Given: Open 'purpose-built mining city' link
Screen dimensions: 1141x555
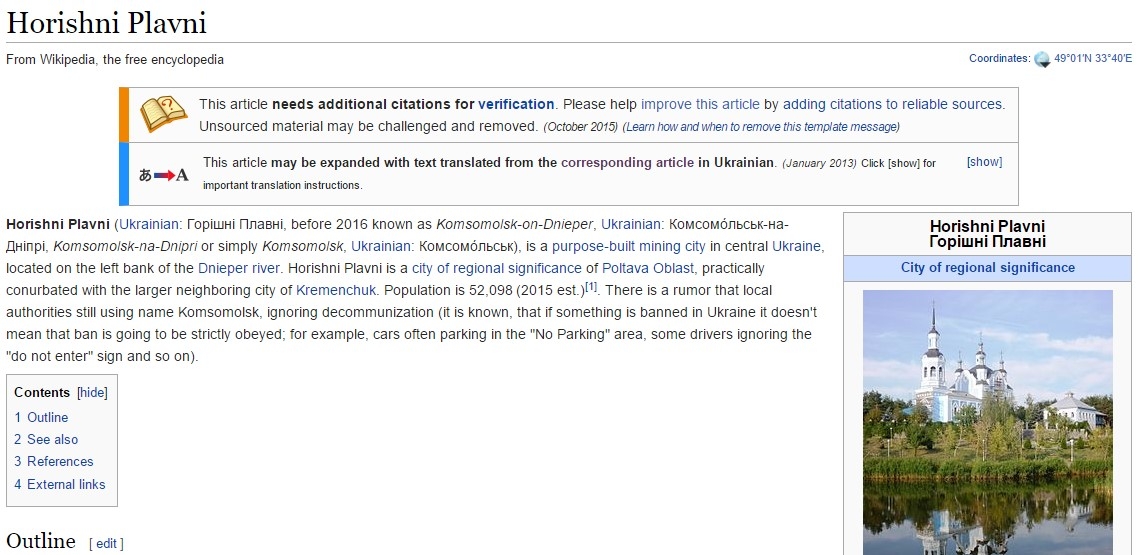Looking at the screenshot, I should click(x=629, y=246).
